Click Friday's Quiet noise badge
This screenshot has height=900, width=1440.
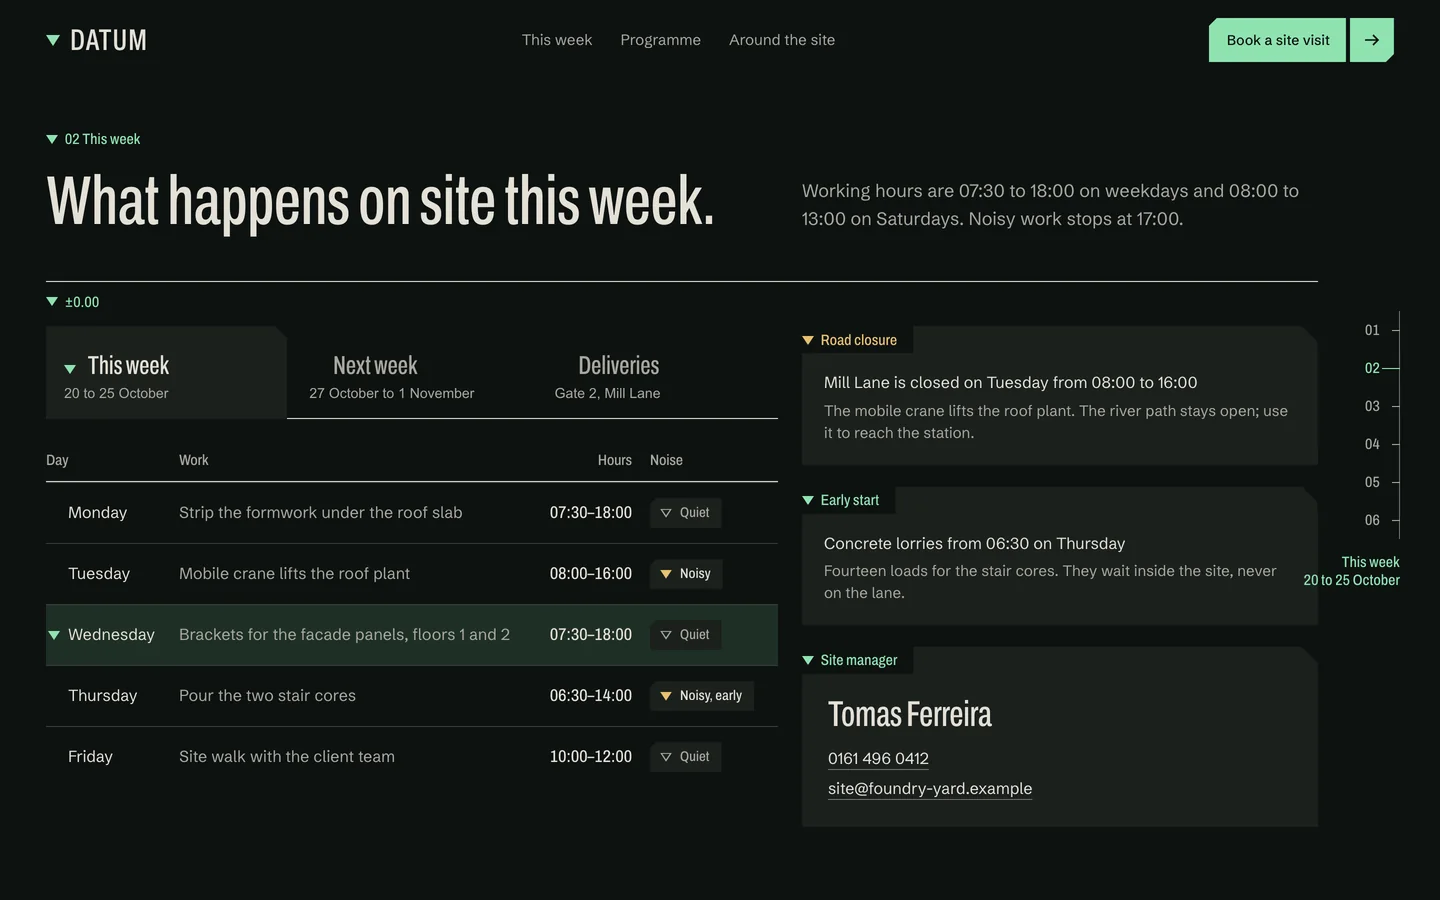click(685, 757)
